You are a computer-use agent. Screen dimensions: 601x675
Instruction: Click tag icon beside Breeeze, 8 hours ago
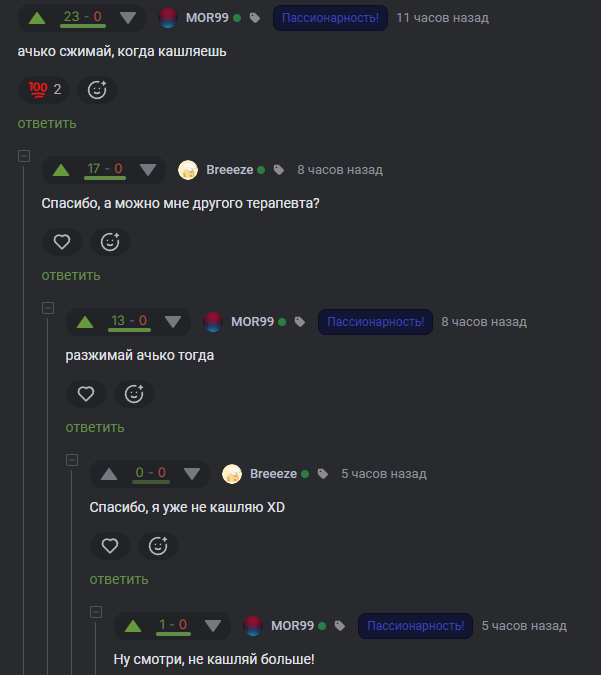pos(279,170)
